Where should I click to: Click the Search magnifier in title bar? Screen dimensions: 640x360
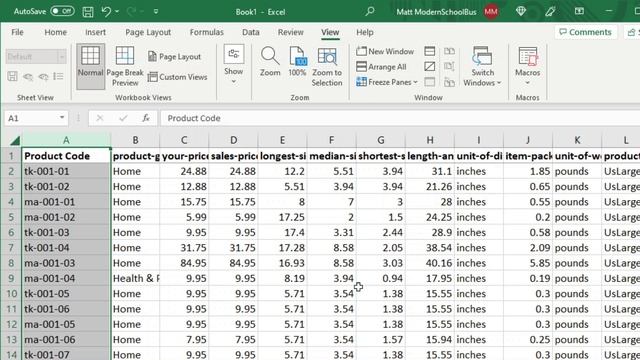370,11
